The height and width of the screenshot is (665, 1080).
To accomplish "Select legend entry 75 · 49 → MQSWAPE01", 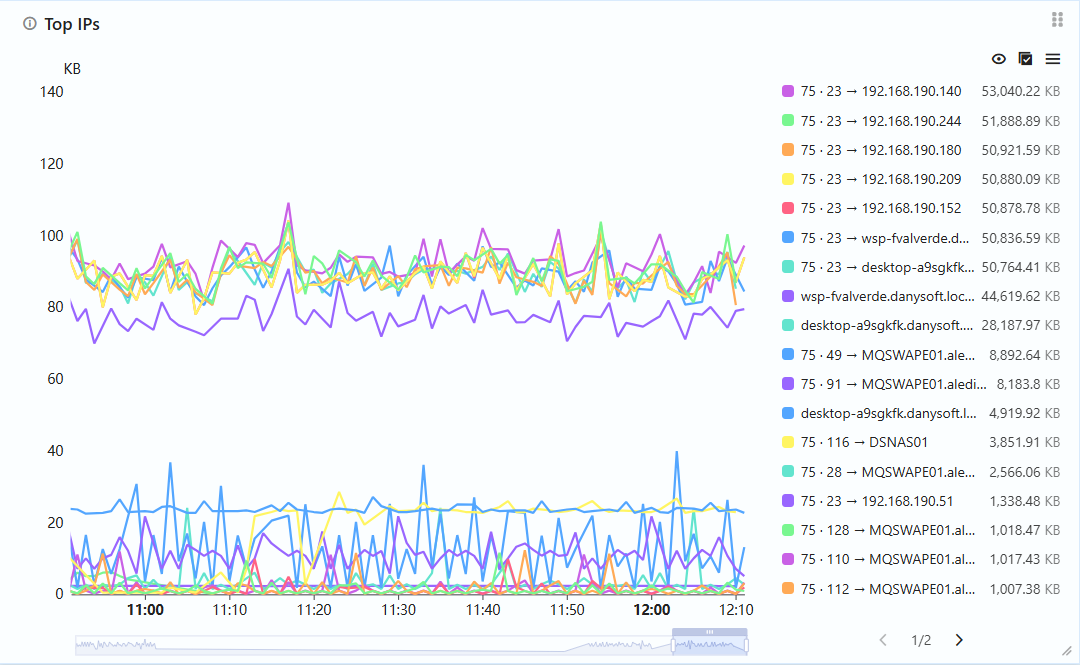I will click(x=921, y=355).
